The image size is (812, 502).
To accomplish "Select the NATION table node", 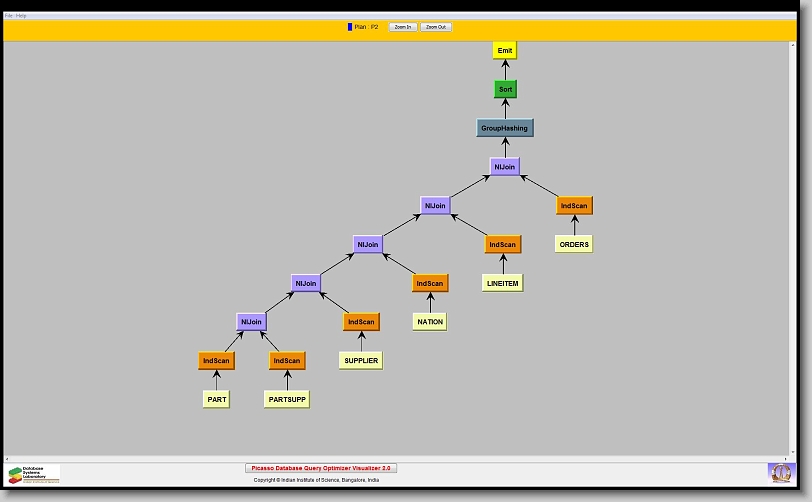I will [x=430, y=322].
